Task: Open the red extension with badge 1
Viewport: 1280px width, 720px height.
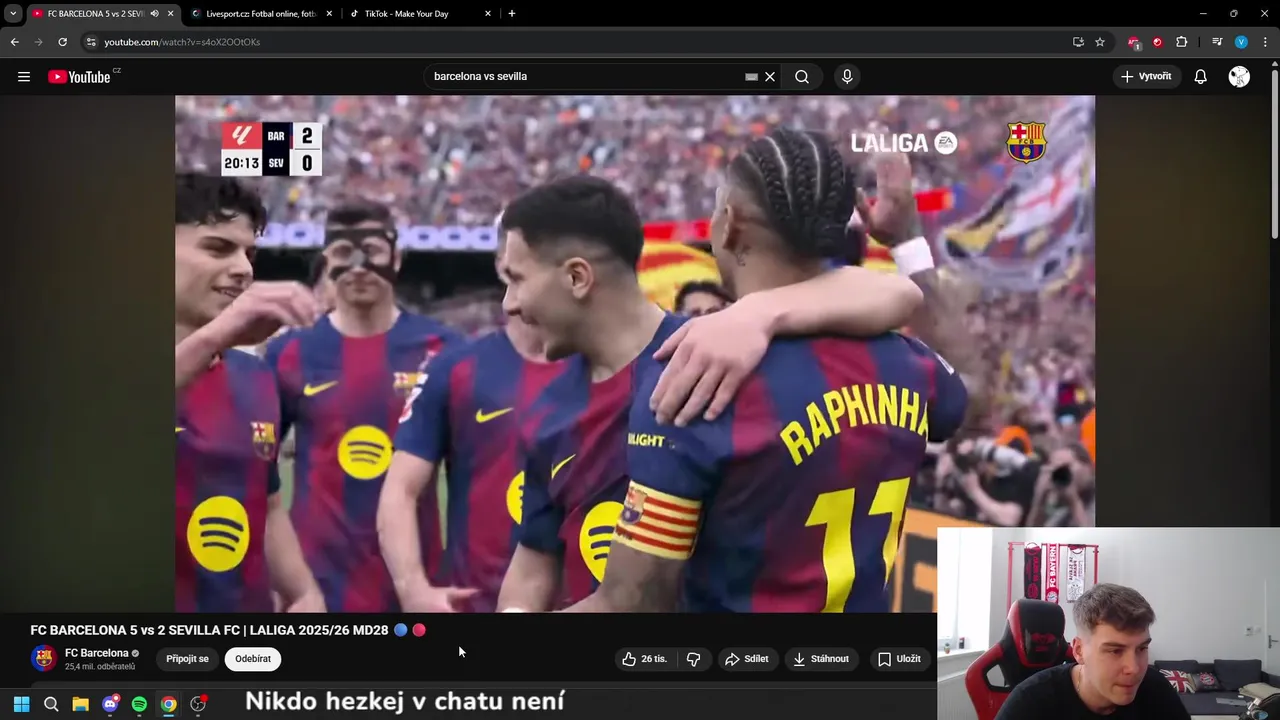Action: coord(1134,42)
